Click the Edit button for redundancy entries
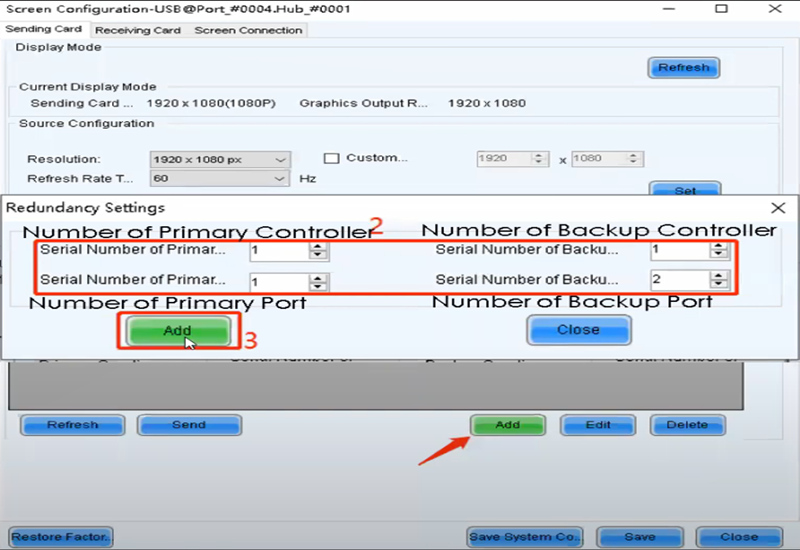This screenshot has width=800, height=550. point(598,425)
